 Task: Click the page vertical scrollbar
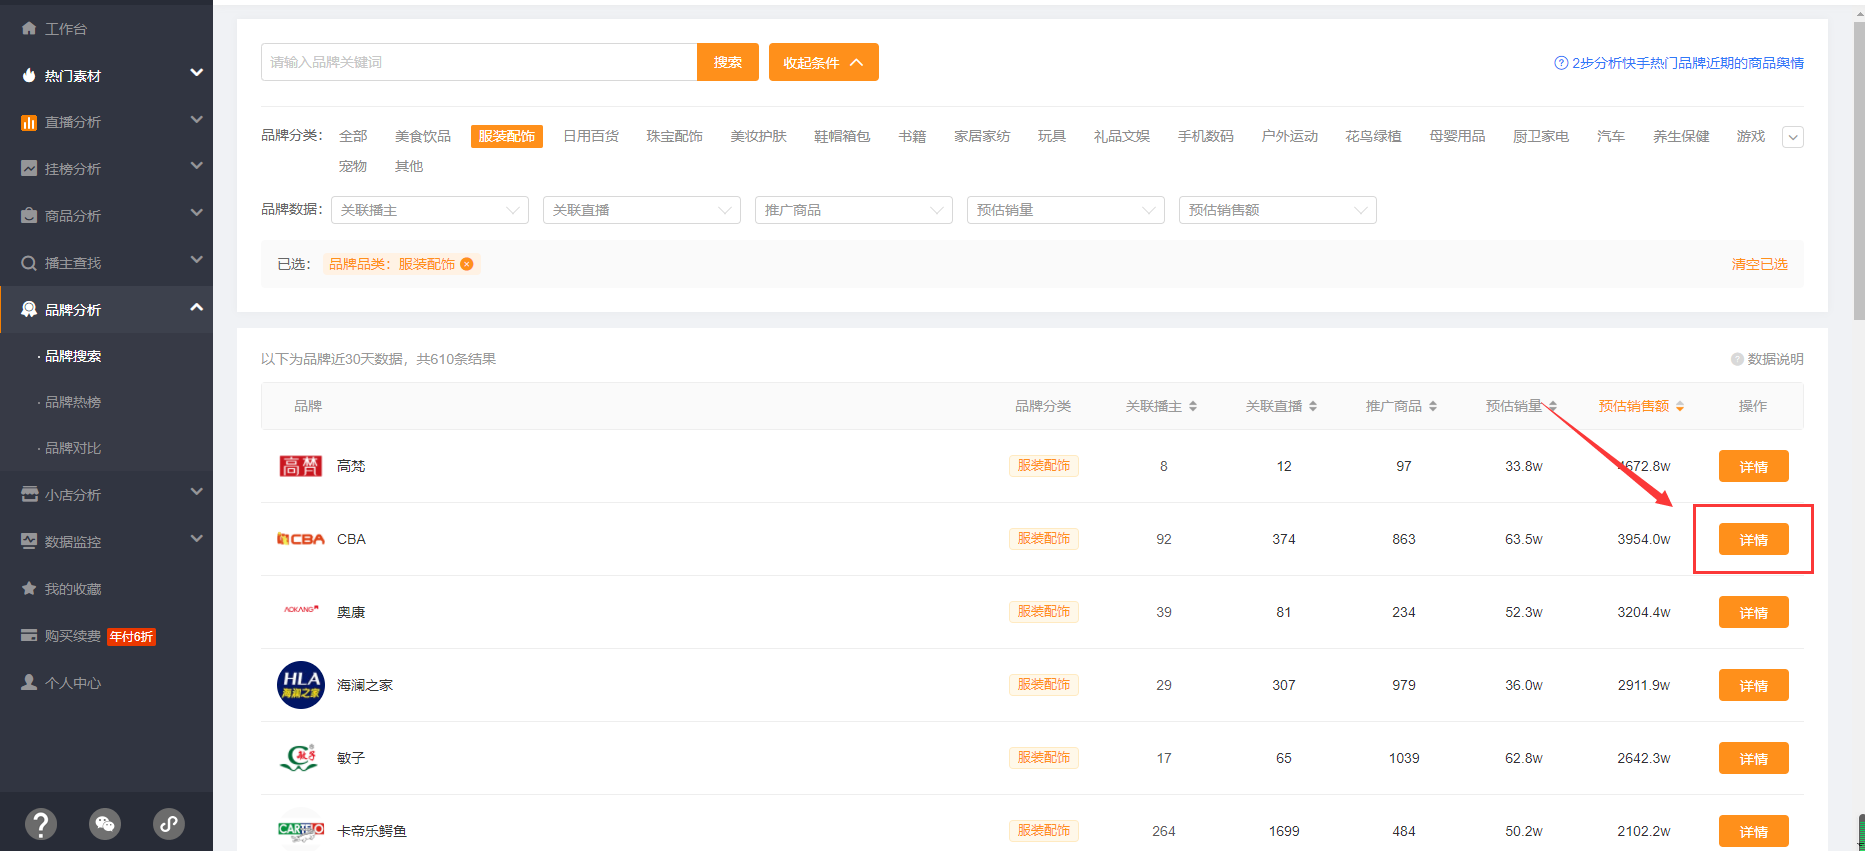tap(1858, 170)
